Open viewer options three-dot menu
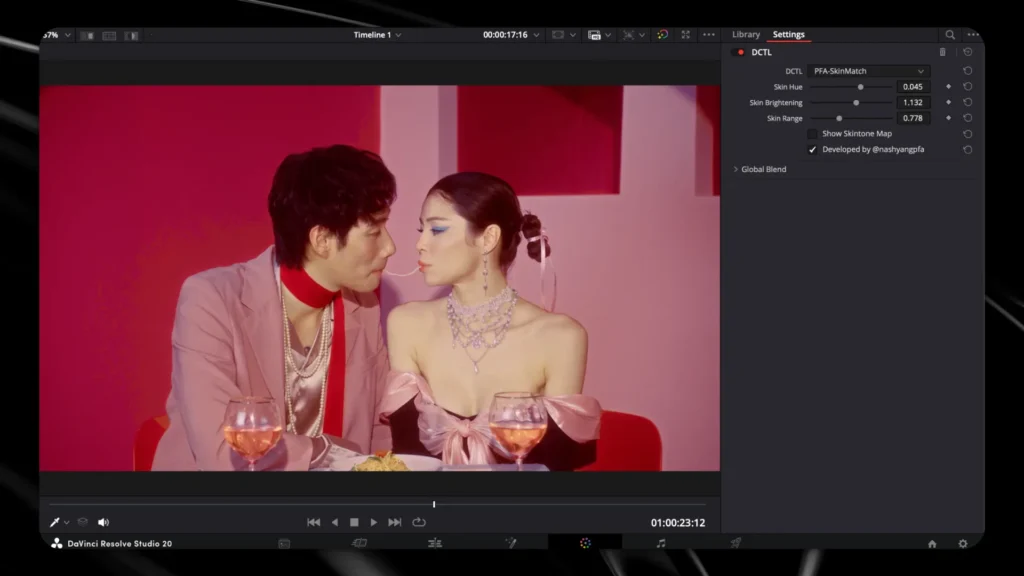1024x576 pixels. coord(709,35)
